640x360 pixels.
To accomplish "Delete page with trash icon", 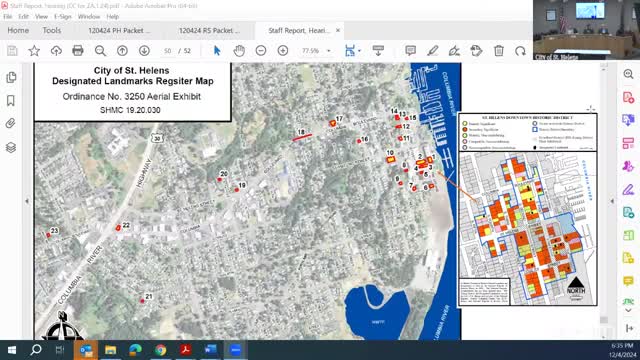I will pyautogui.click(x=499, y=51).
